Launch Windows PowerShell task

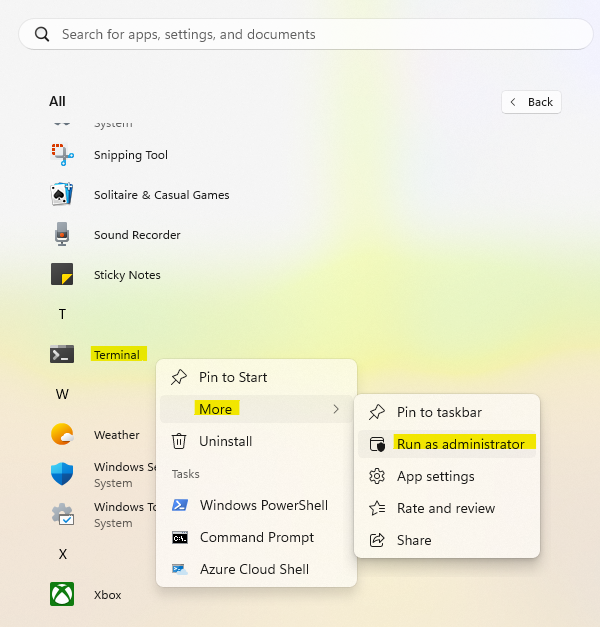click(256, 505)
